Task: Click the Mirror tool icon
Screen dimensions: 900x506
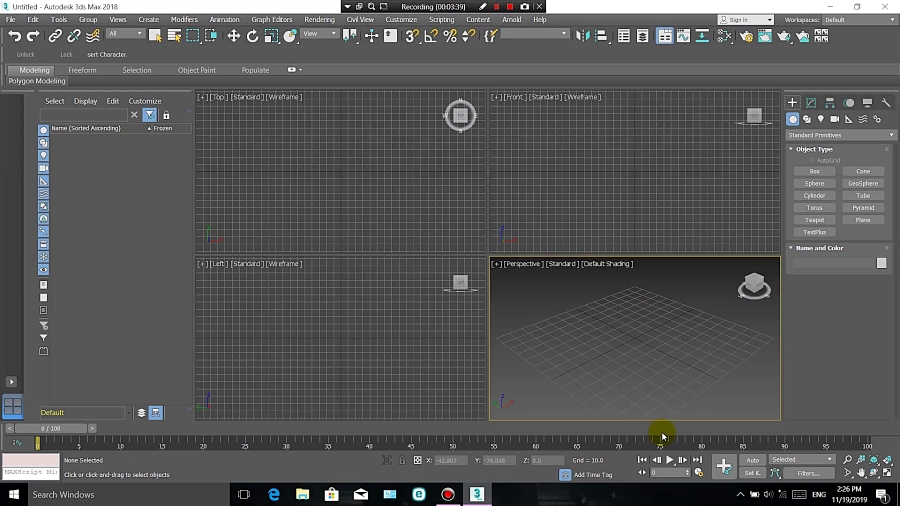Action: pos(582,36)
